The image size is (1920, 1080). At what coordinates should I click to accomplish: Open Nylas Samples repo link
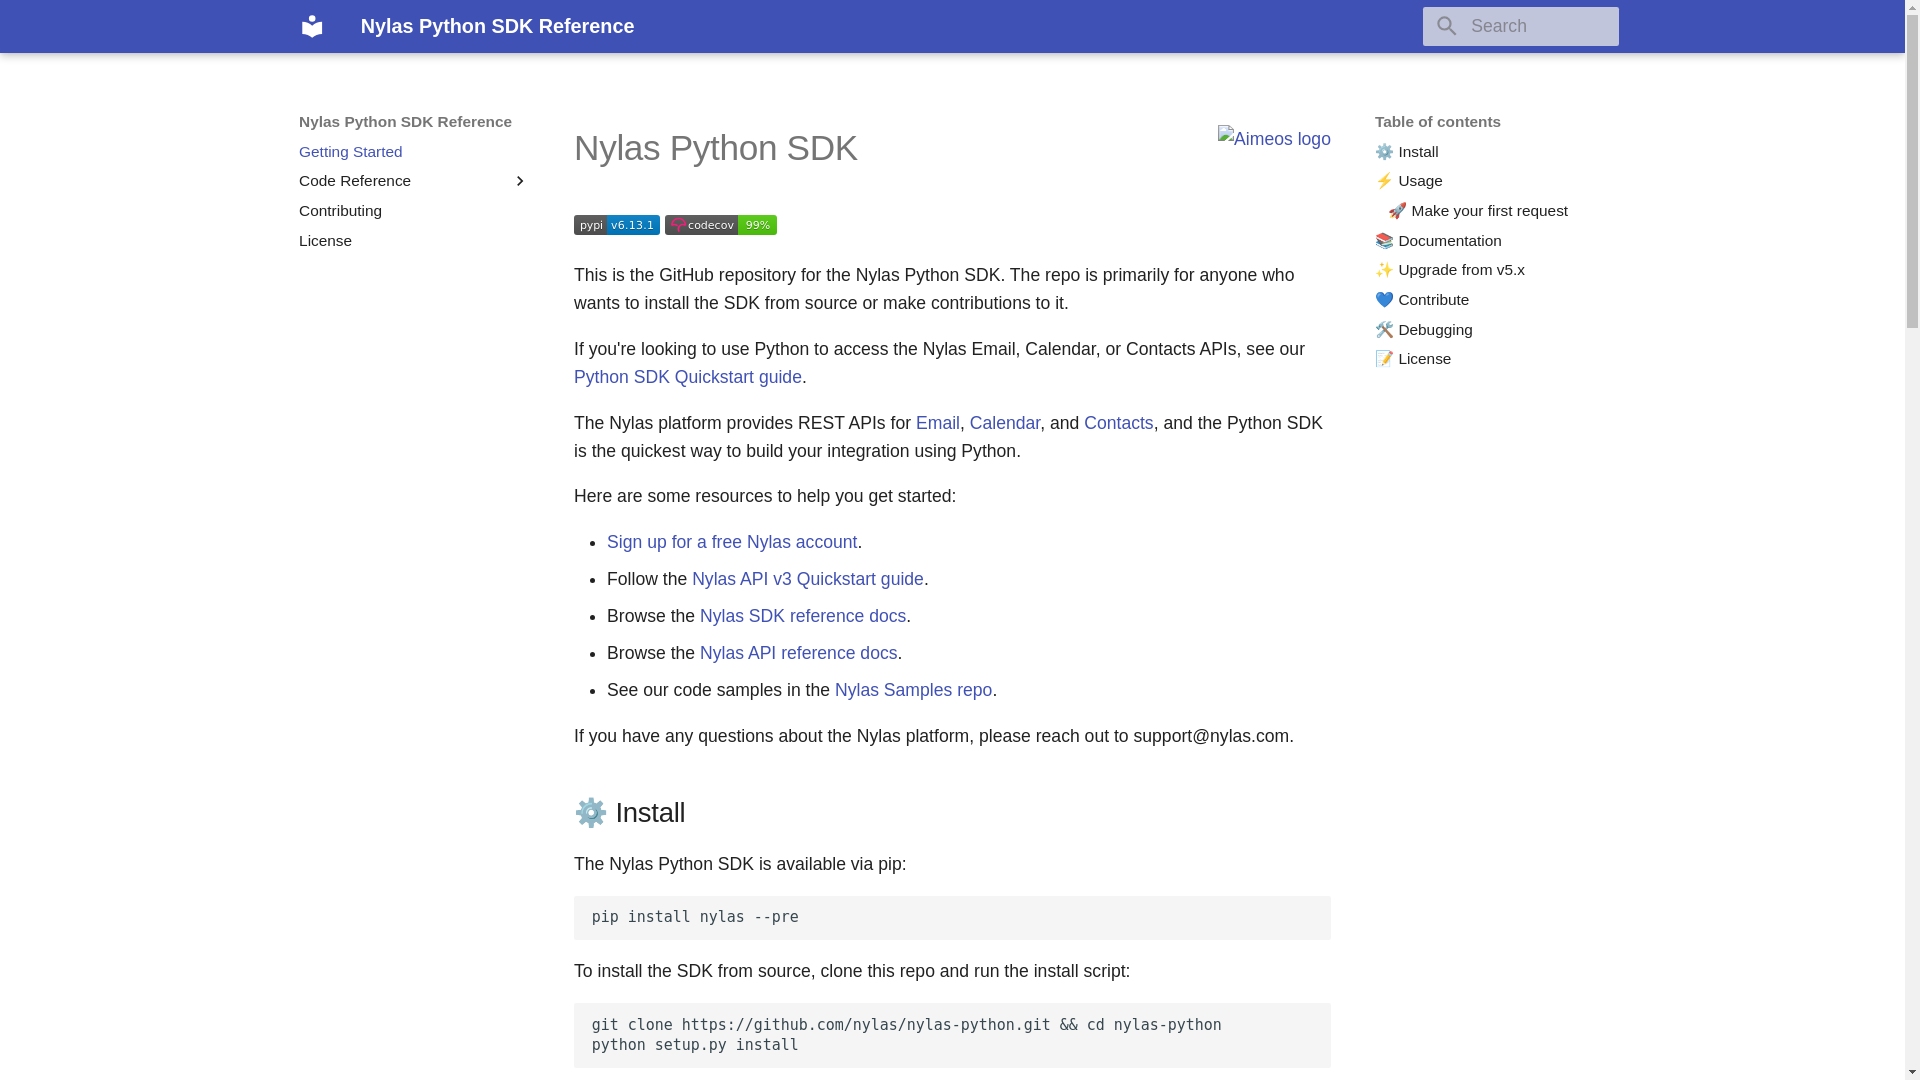(913, 690)
